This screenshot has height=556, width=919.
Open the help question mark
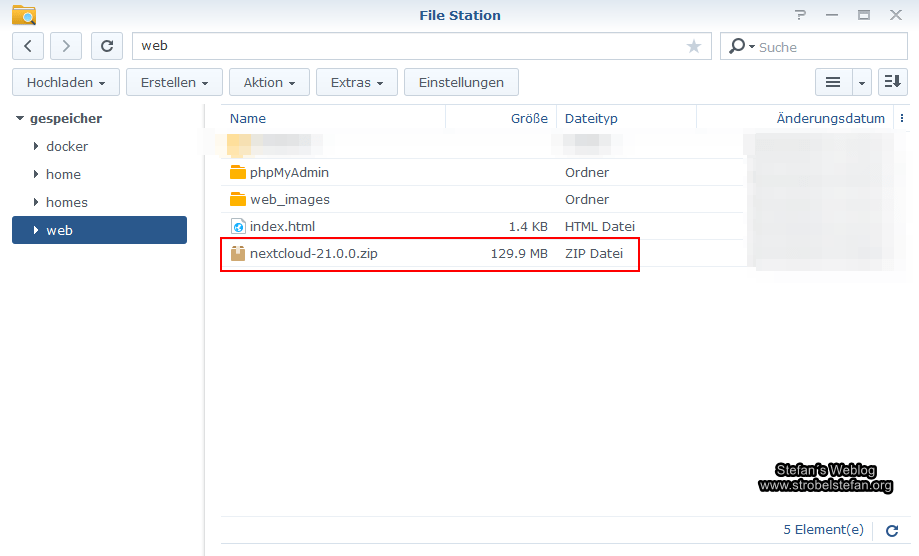(801, 15)
